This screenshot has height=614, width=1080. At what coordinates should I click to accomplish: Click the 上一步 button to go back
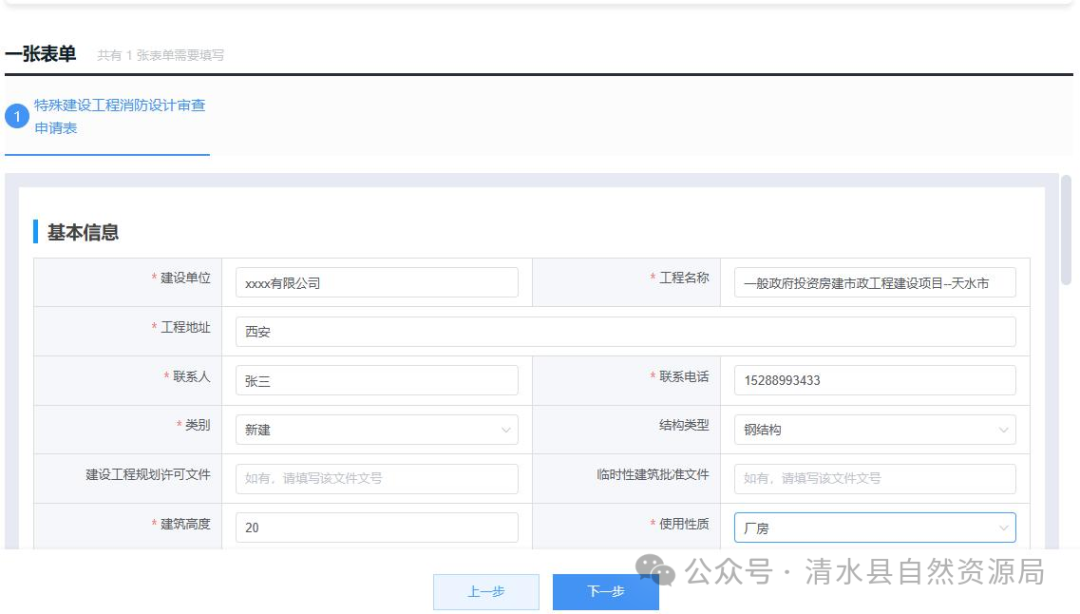pyautogui.click(x=485, y=591)
